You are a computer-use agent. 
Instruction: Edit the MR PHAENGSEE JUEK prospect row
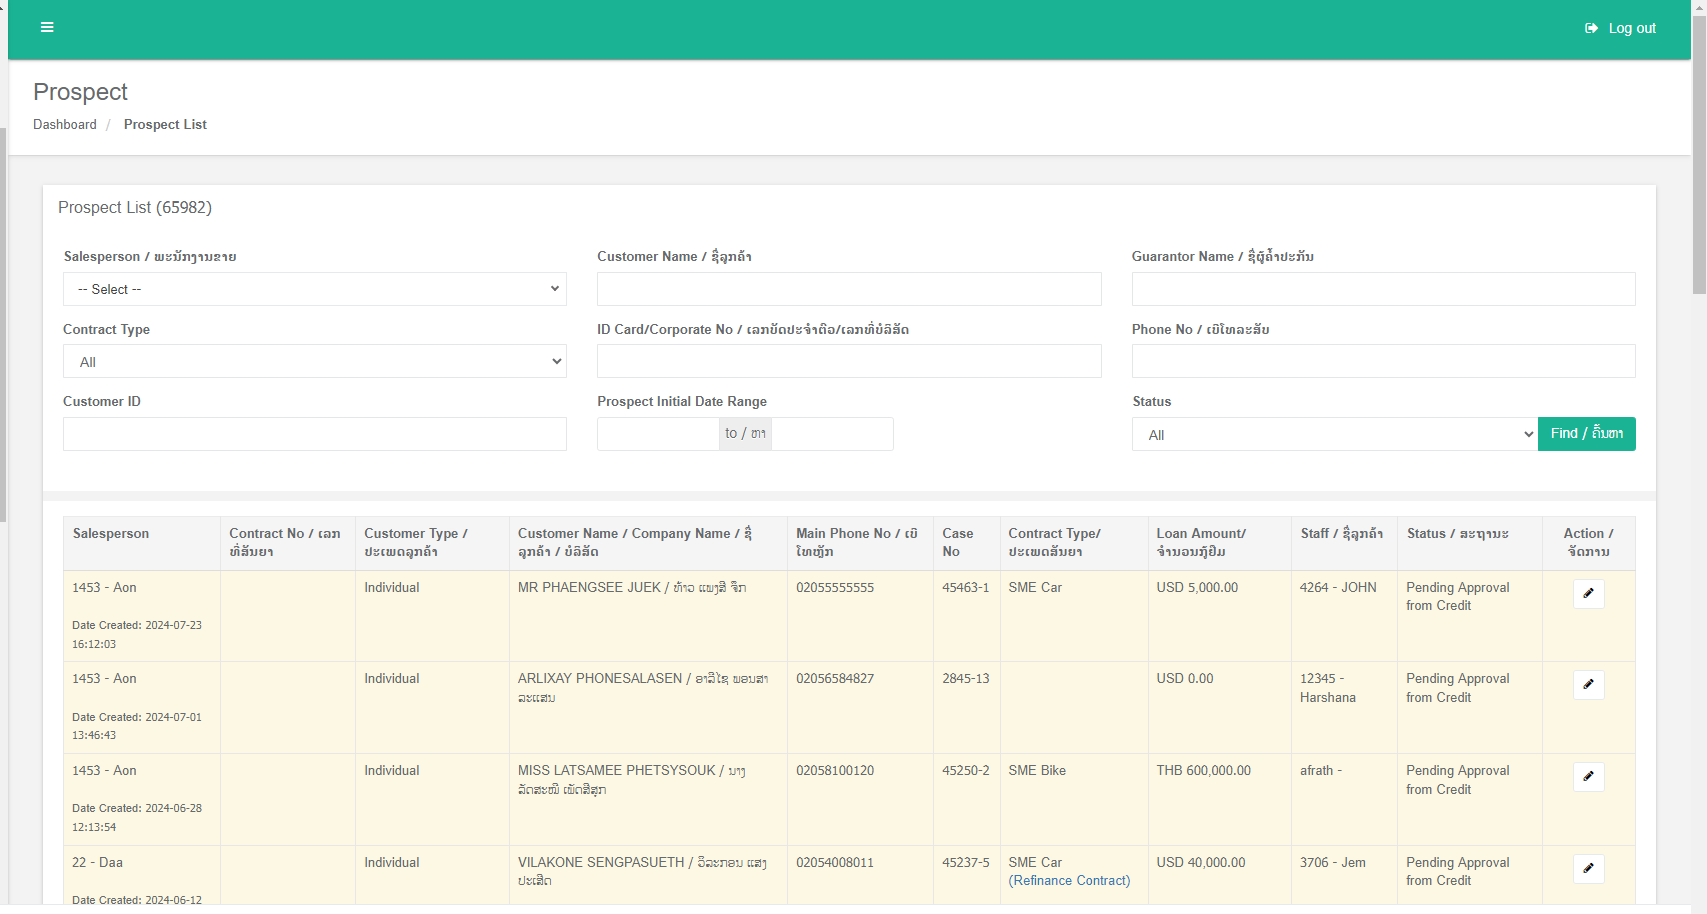(1588, 594)
